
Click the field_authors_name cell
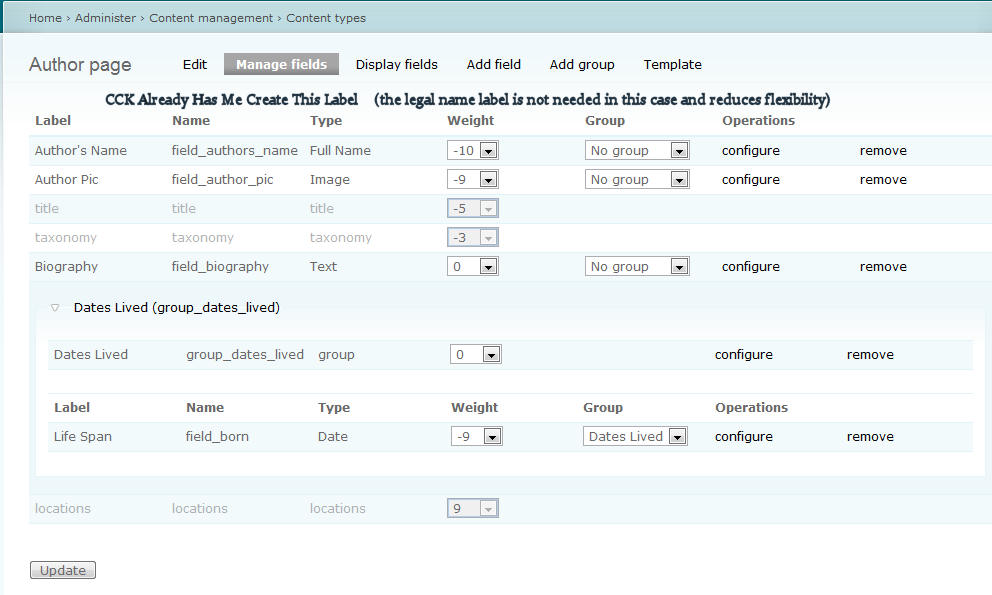click(x=234, y=151)
